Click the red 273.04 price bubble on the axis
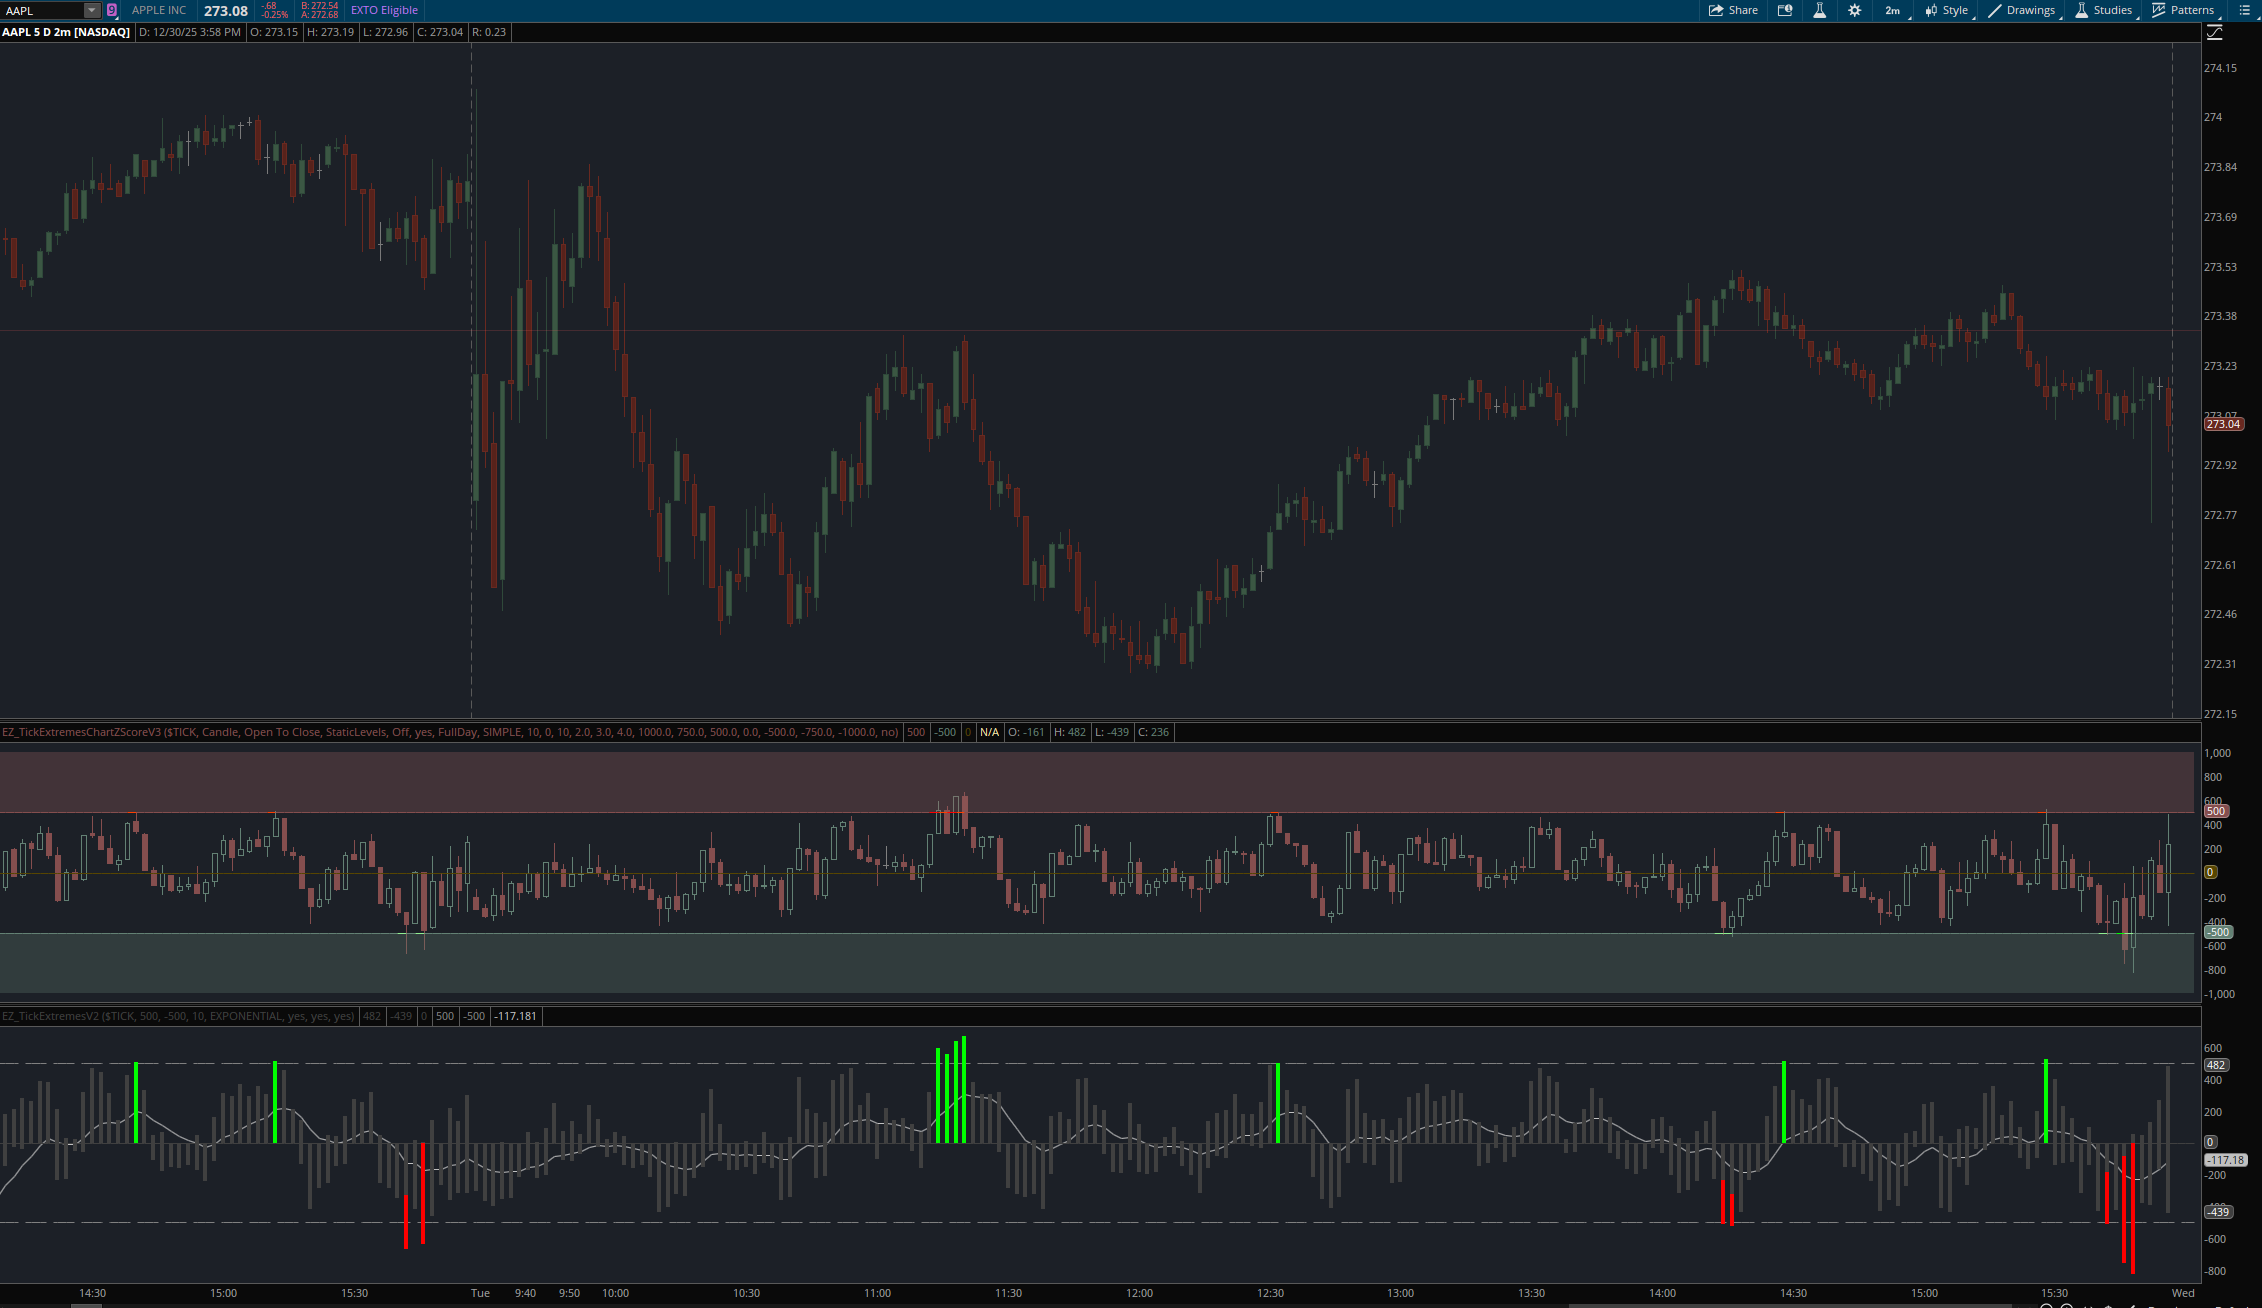2262x1308 pixels. click(2222, 423)
